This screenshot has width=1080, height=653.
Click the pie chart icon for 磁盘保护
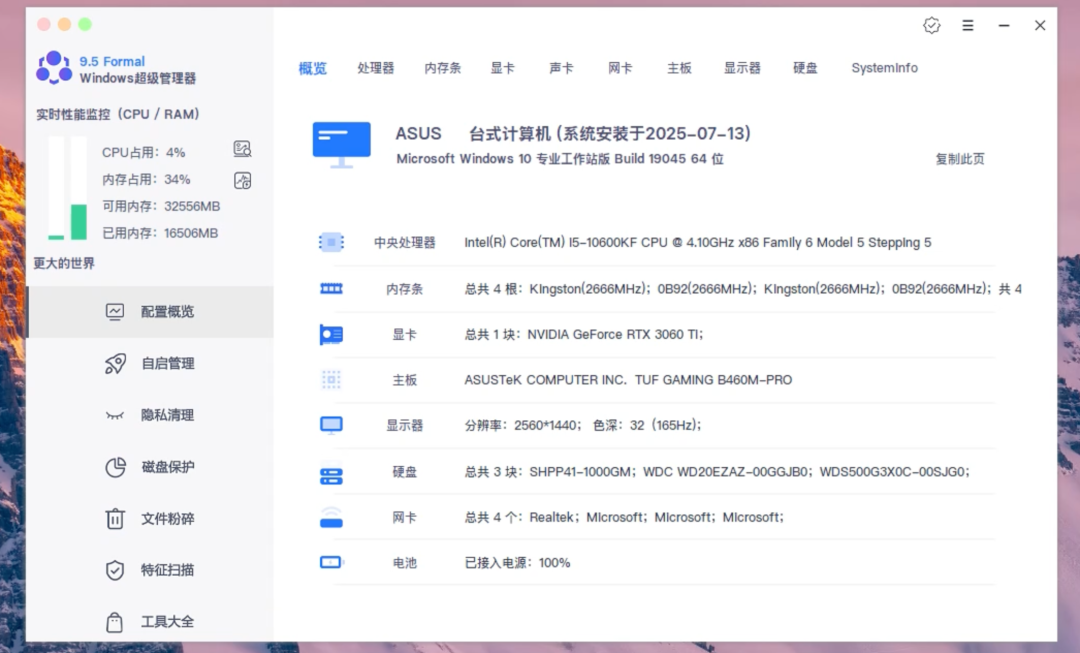tap(115, 467)
